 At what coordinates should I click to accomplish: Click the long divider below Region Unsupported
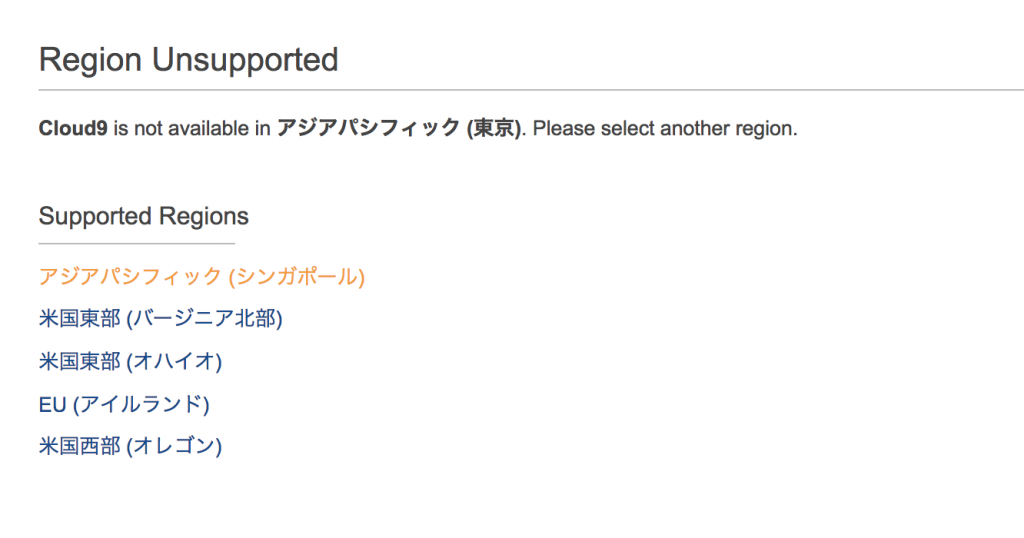point(531,90)
